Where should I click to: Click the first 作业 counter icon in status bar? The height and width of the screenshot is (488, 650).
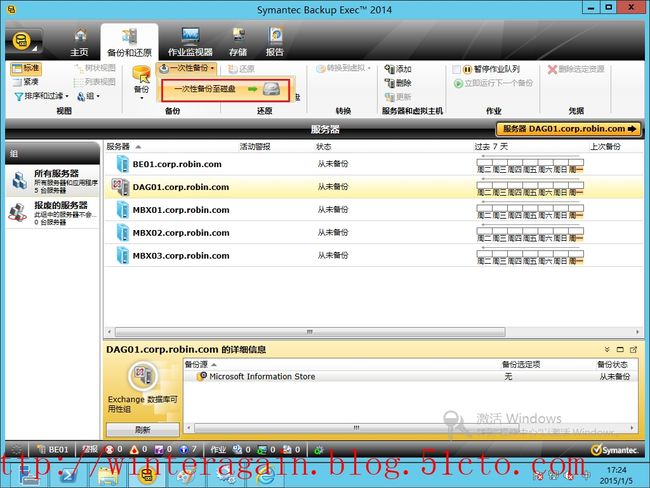[x=238, y=449]
